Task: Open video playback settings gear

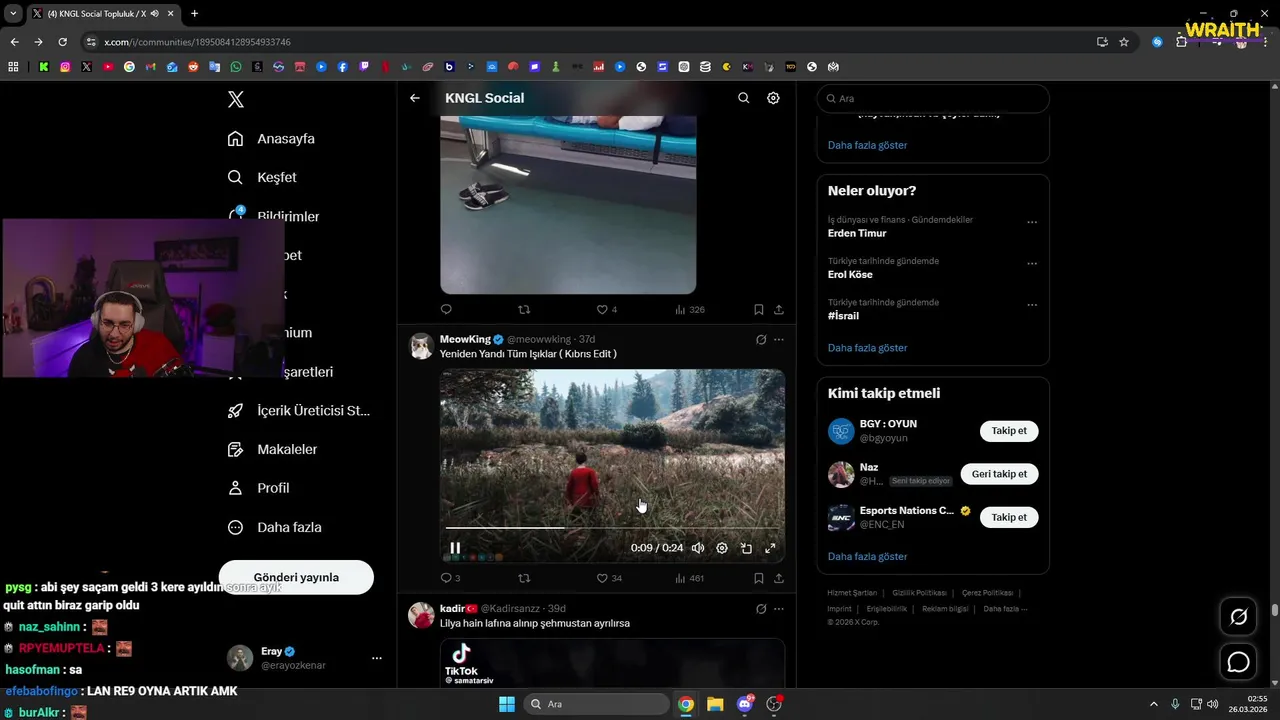Action: tap(722, 548)
